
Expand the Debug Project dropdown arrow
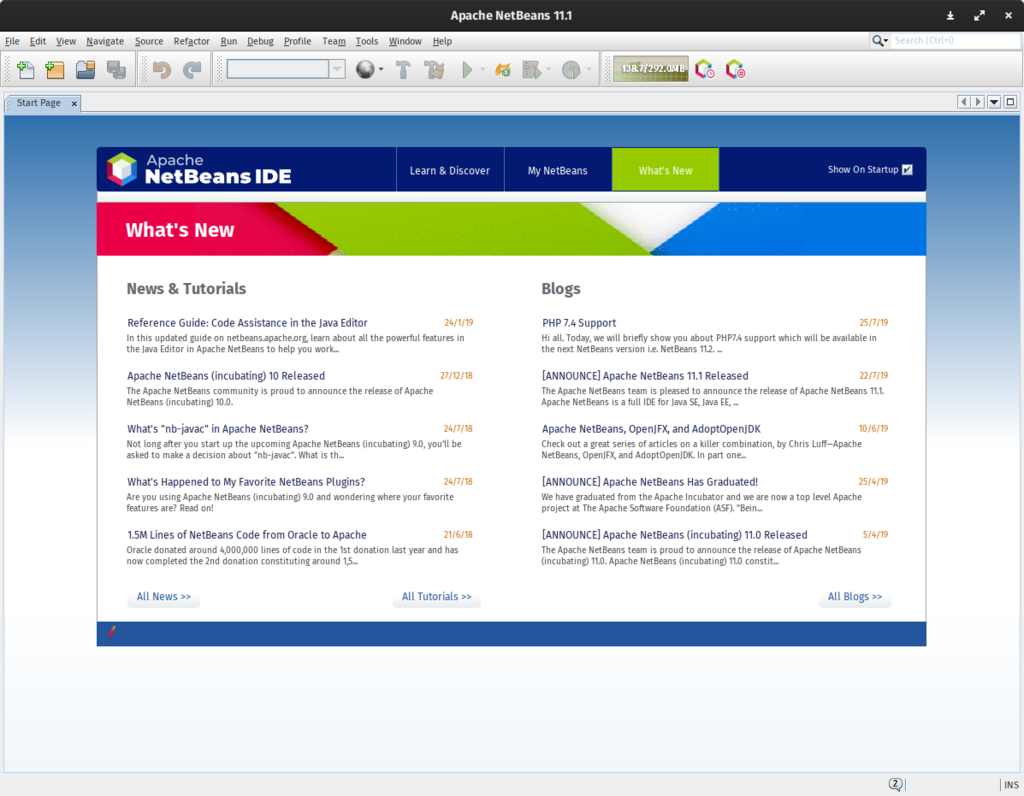pos(549,69)
